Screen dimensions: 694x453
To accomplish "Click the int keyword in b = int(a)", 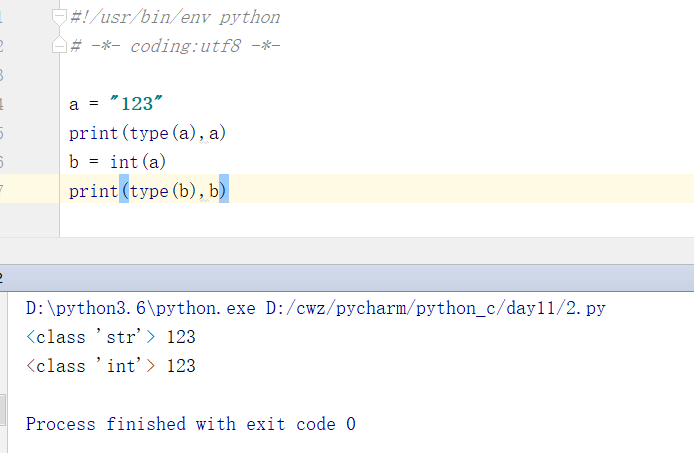I will [124, 162].
